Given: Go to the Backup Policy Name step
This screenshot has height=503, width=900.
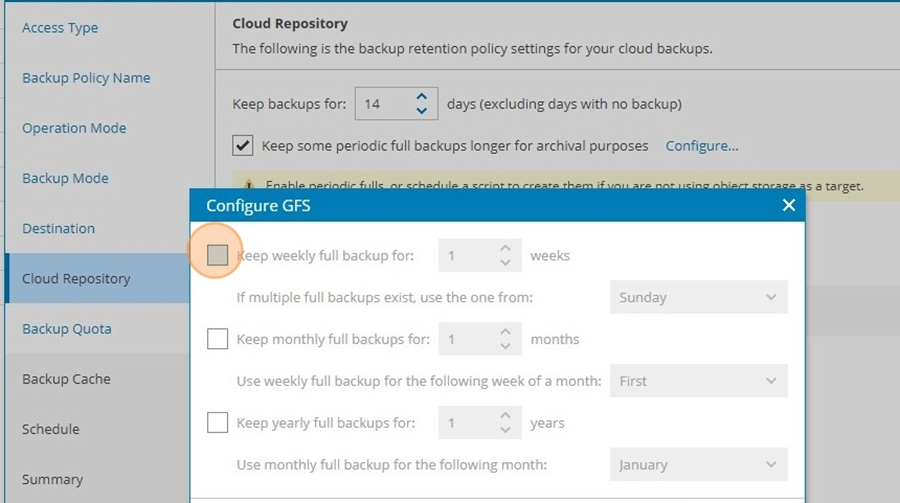Looking at the screenshot, I should point(86,78).
